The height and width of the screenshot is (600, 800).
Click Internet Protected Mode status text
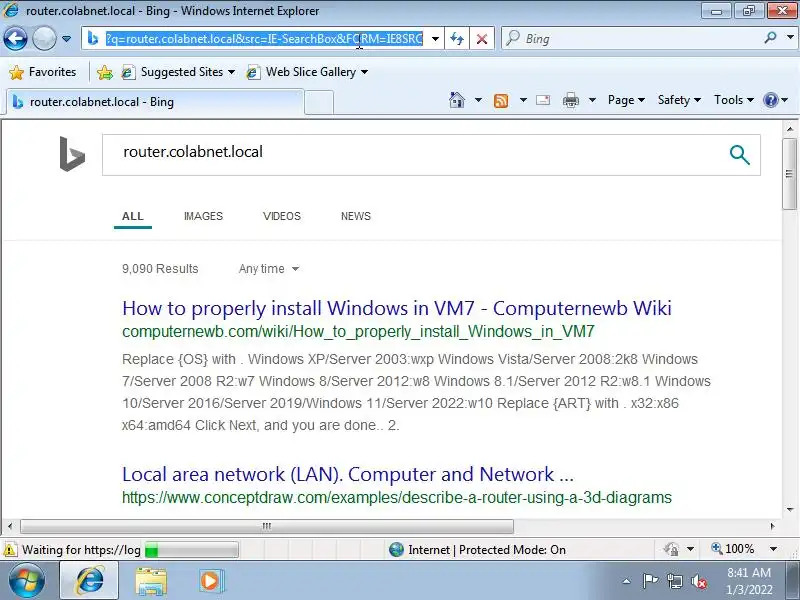click(x=487, y=550)
